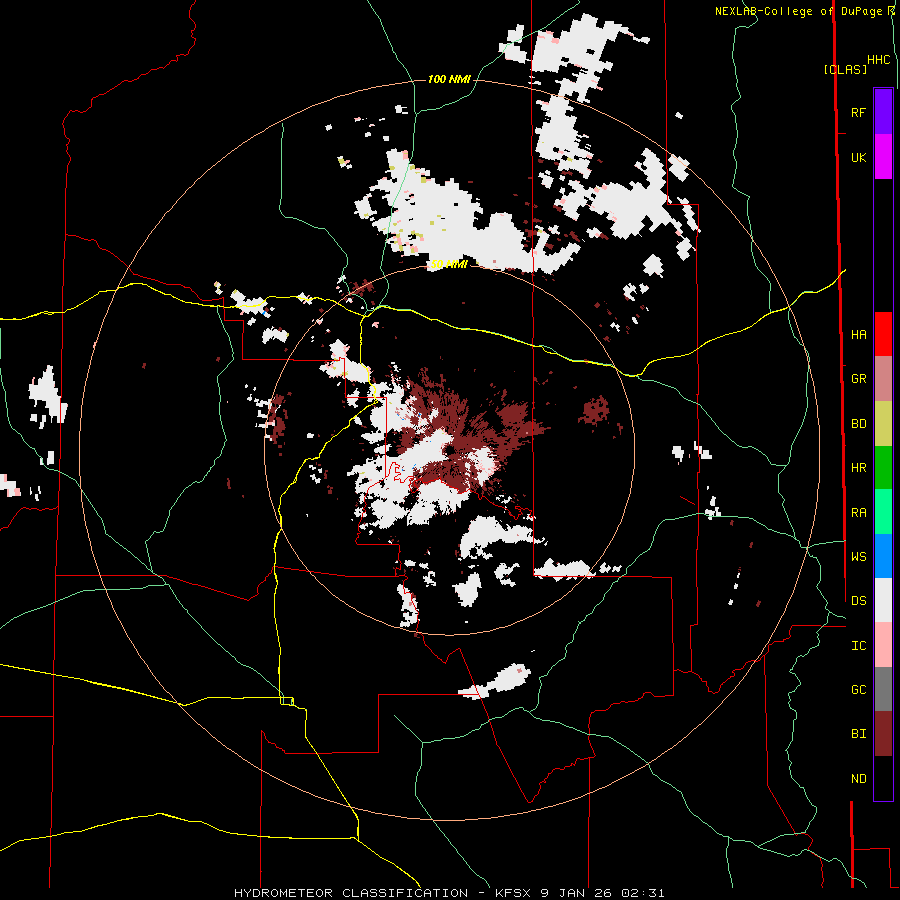Viewport: 900px width, 900px height.
Task: Click the ND legend label
Action: coord(858,779)
